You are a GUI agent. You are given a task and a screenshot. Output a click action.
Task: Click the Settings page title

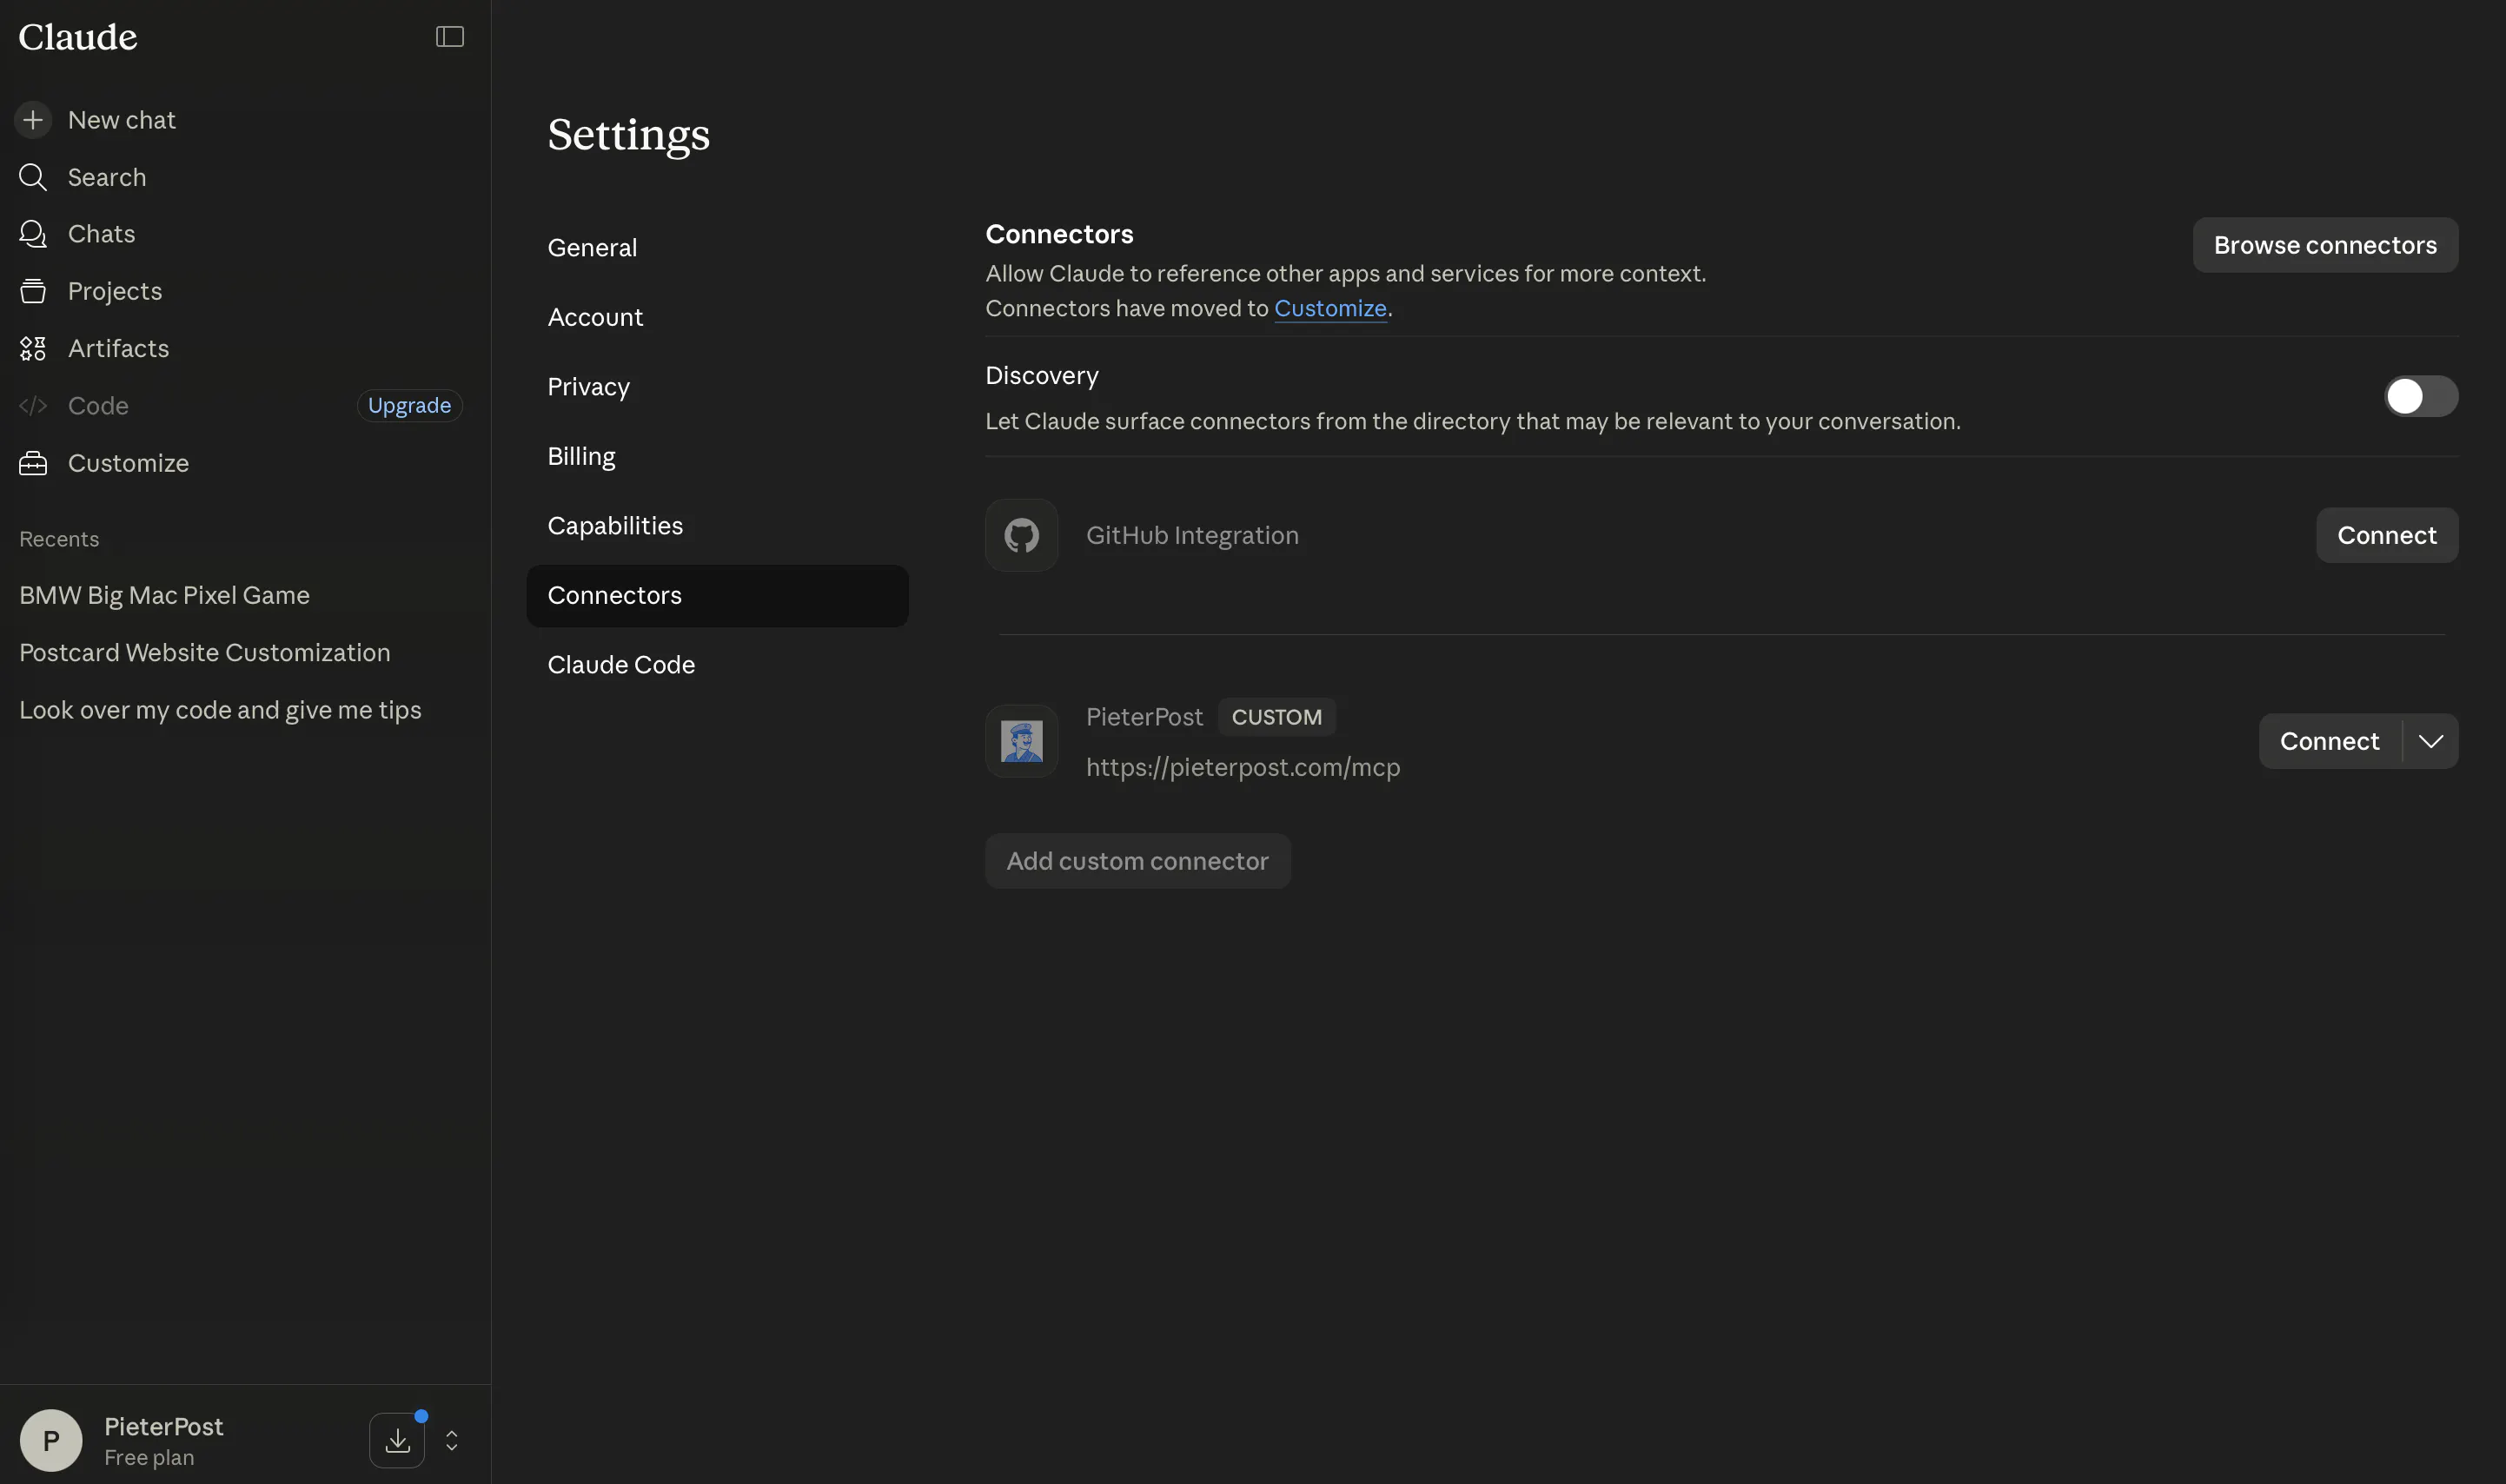point(628,134)
